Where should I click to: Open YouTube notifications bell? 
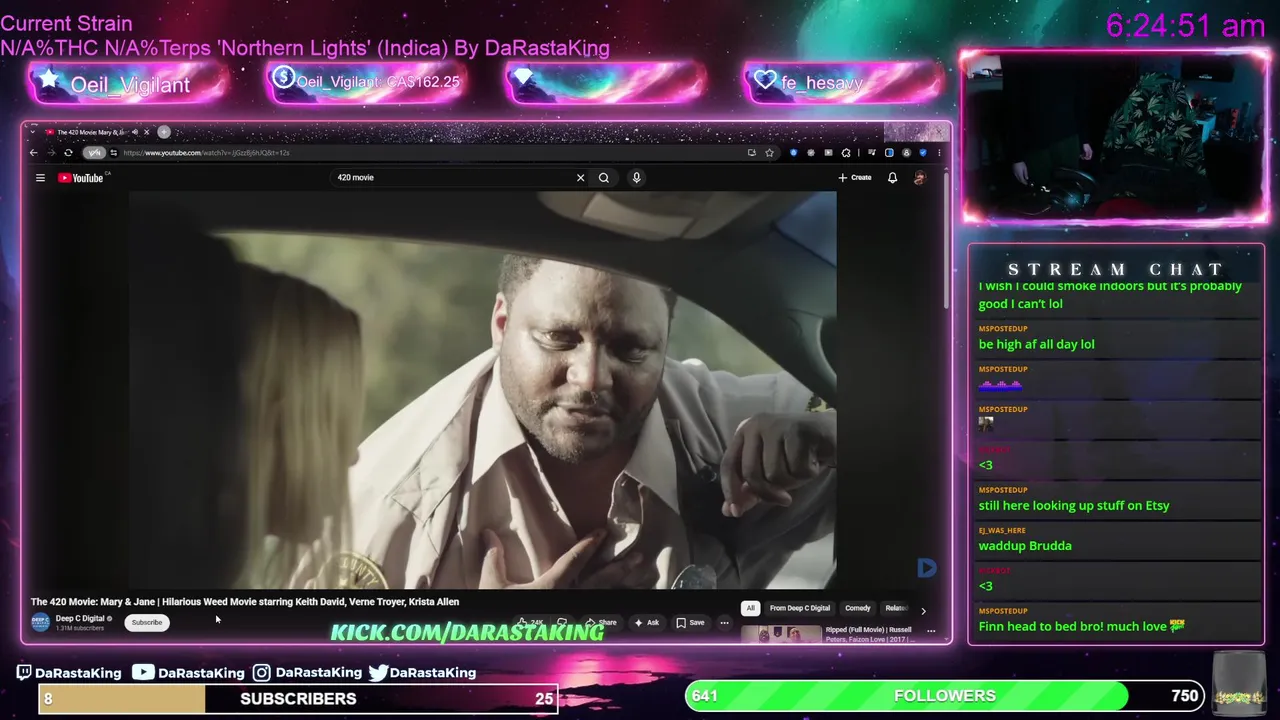(892, 178)
